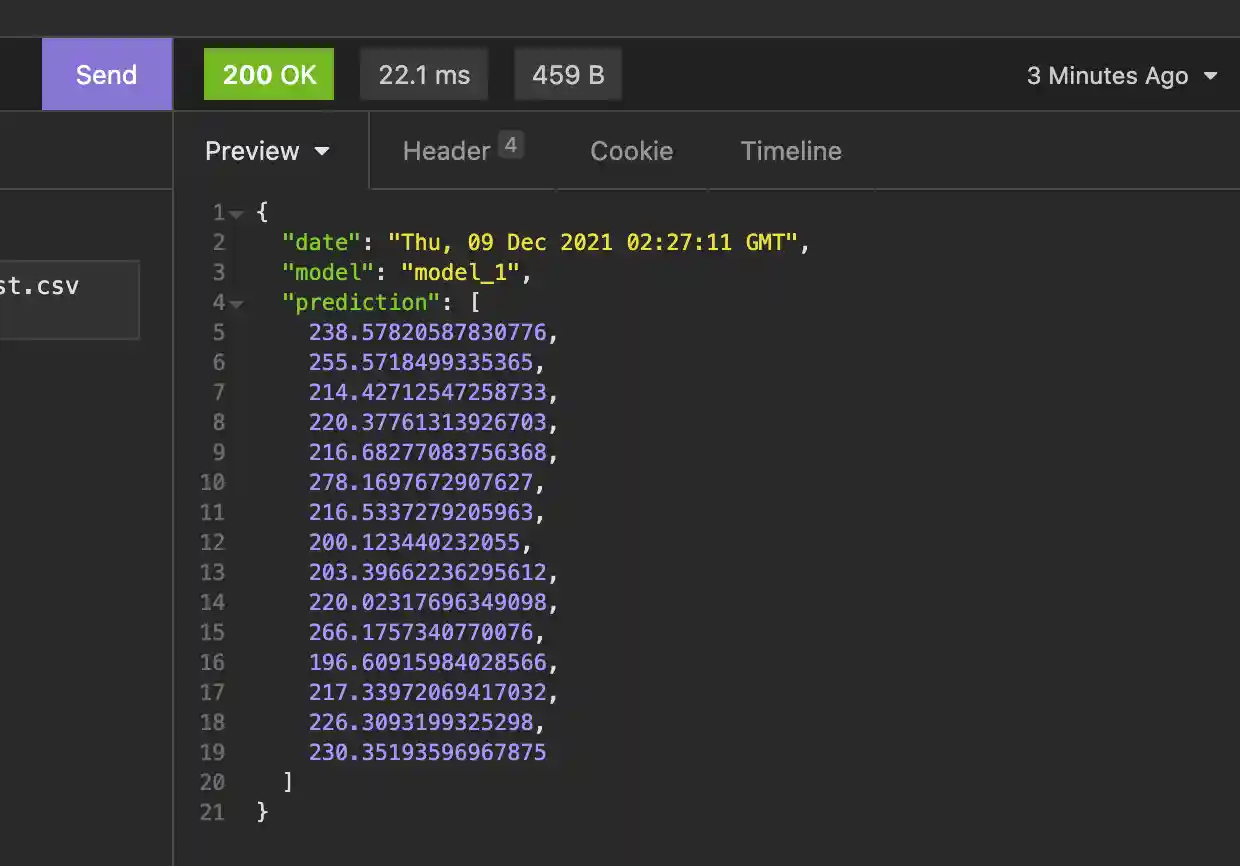Screen dimensions: 1240x866
Task: Click the date value on line 2
Action: point(597,242)
